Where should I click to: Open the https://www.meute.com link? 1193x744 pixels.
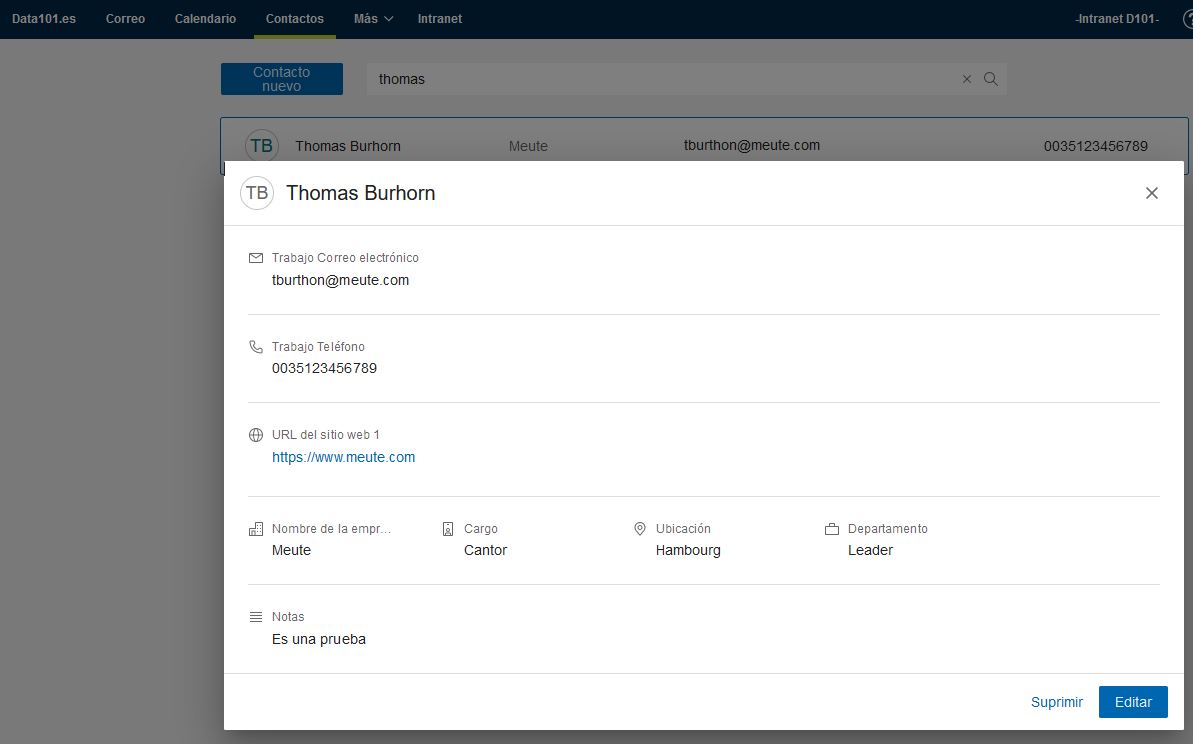[x=343, y=457]
